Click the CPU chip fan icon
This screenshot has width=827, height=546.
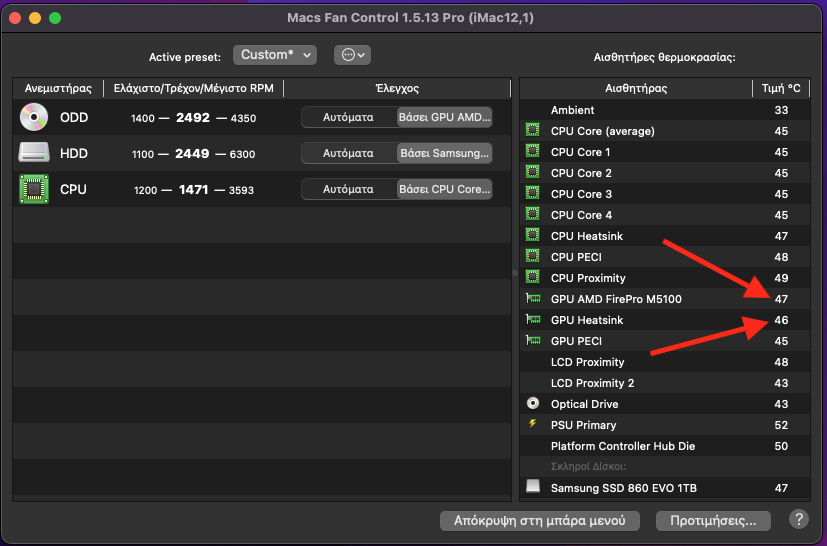(x=34, y=189)
